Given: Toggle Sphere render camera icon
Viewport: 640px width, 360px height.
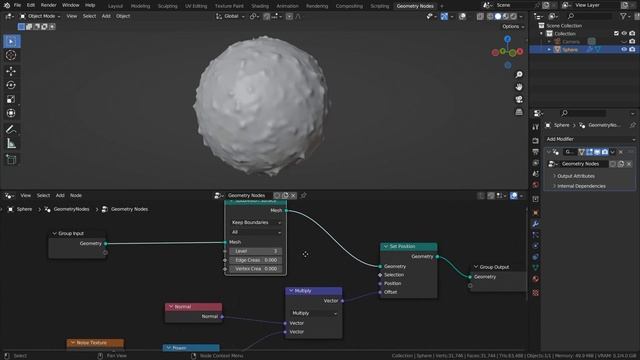Looking at the screenshot, I should [x=632, y=49].
